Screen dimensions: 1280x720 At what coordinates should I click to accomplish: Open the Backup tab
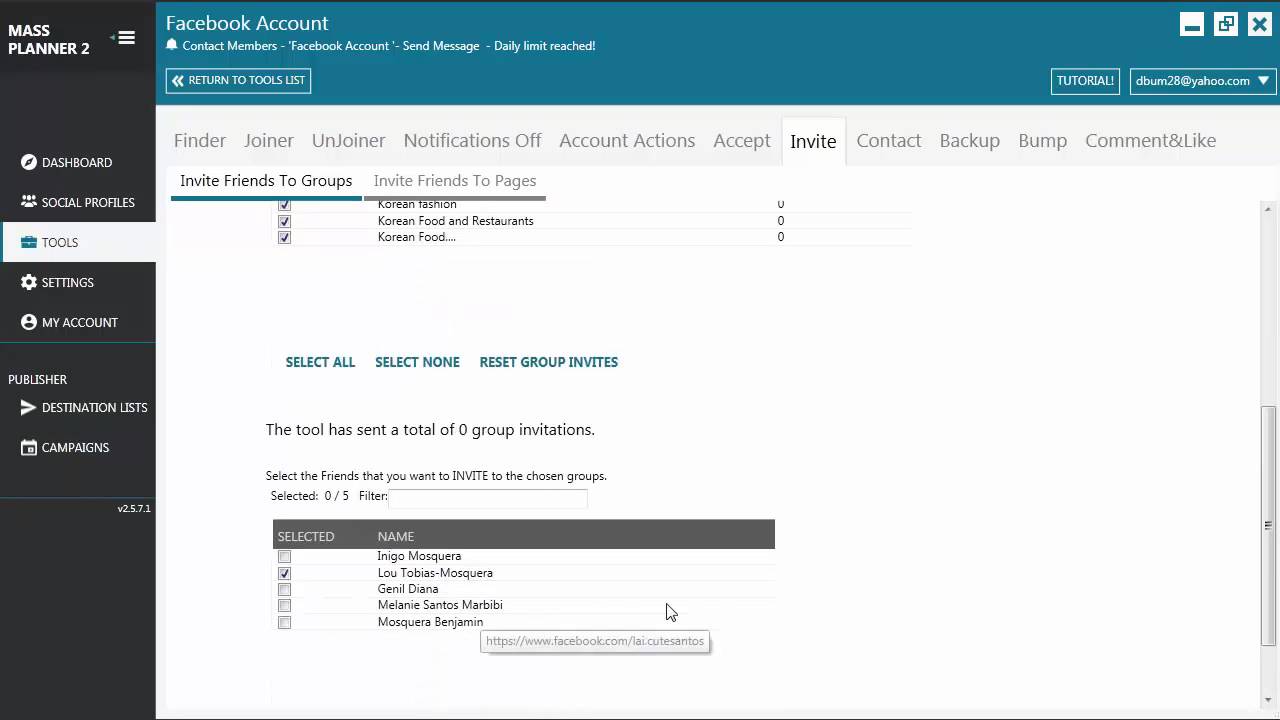pos(970,140)
